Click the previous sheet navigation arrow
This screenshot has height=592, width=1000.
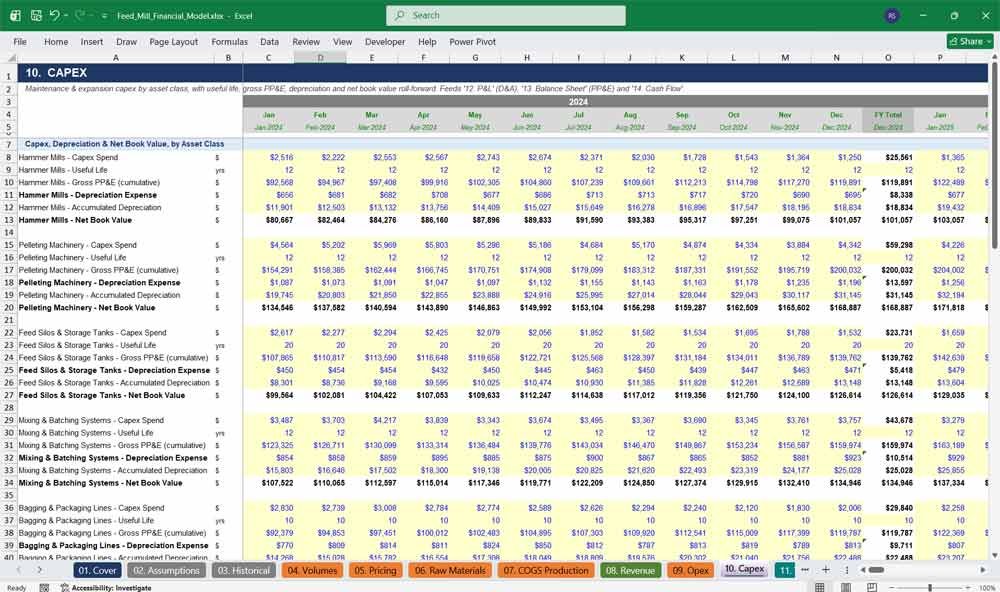19,570
